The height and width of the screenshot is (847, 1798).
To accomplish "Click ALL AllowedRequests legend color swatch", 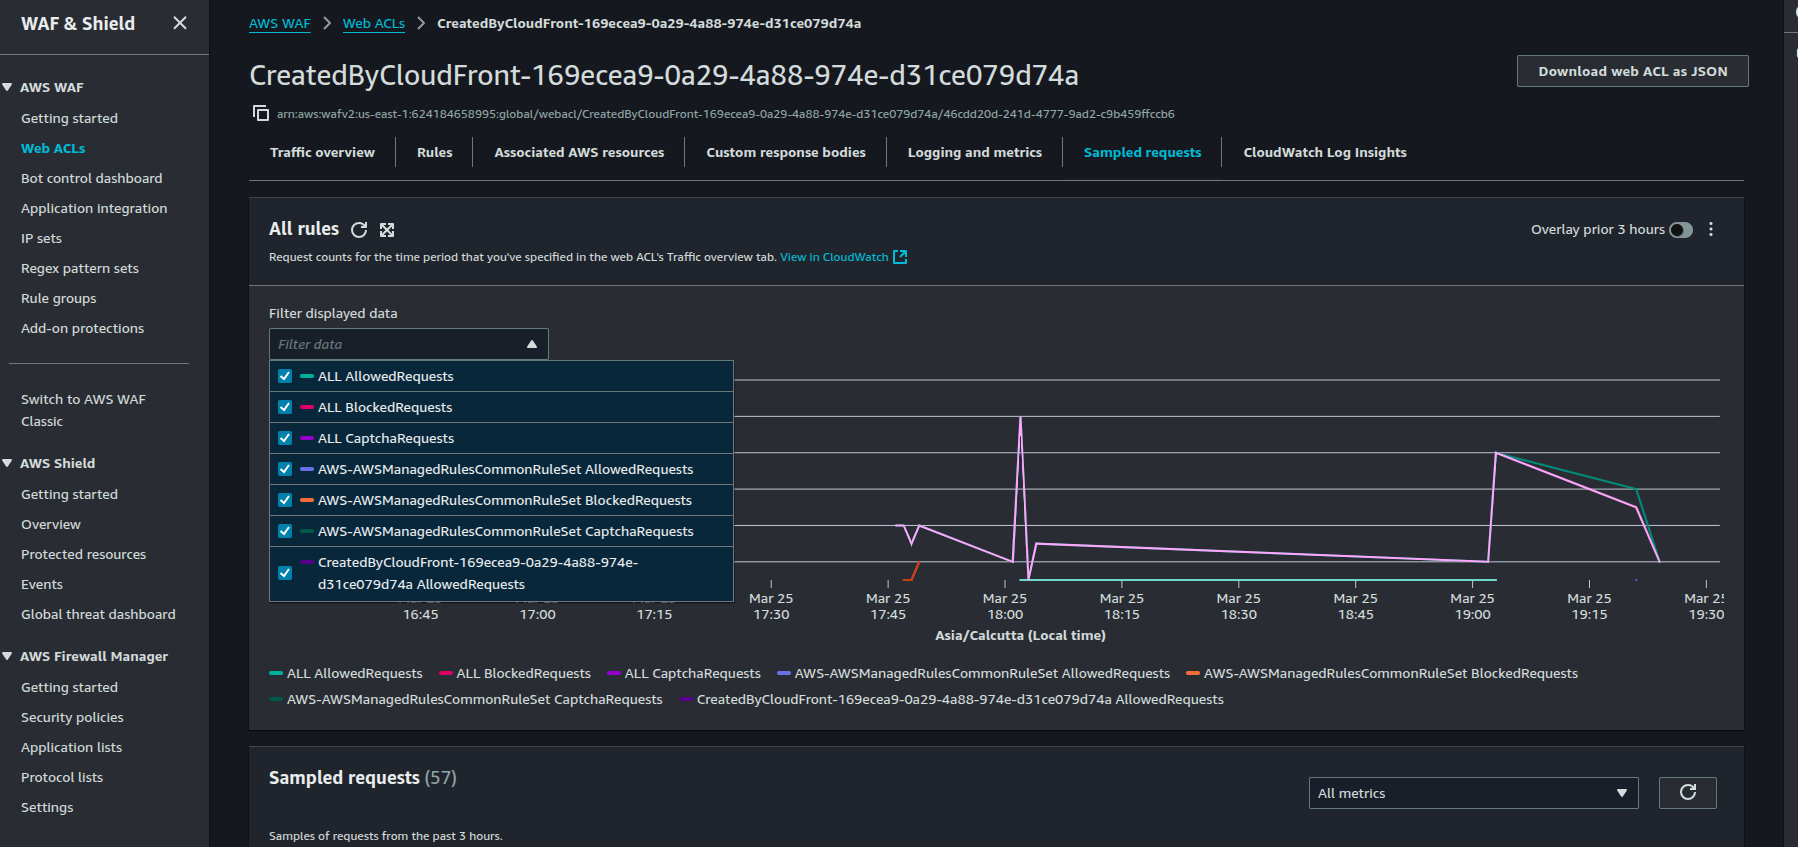I will click(x=276, y=674).
